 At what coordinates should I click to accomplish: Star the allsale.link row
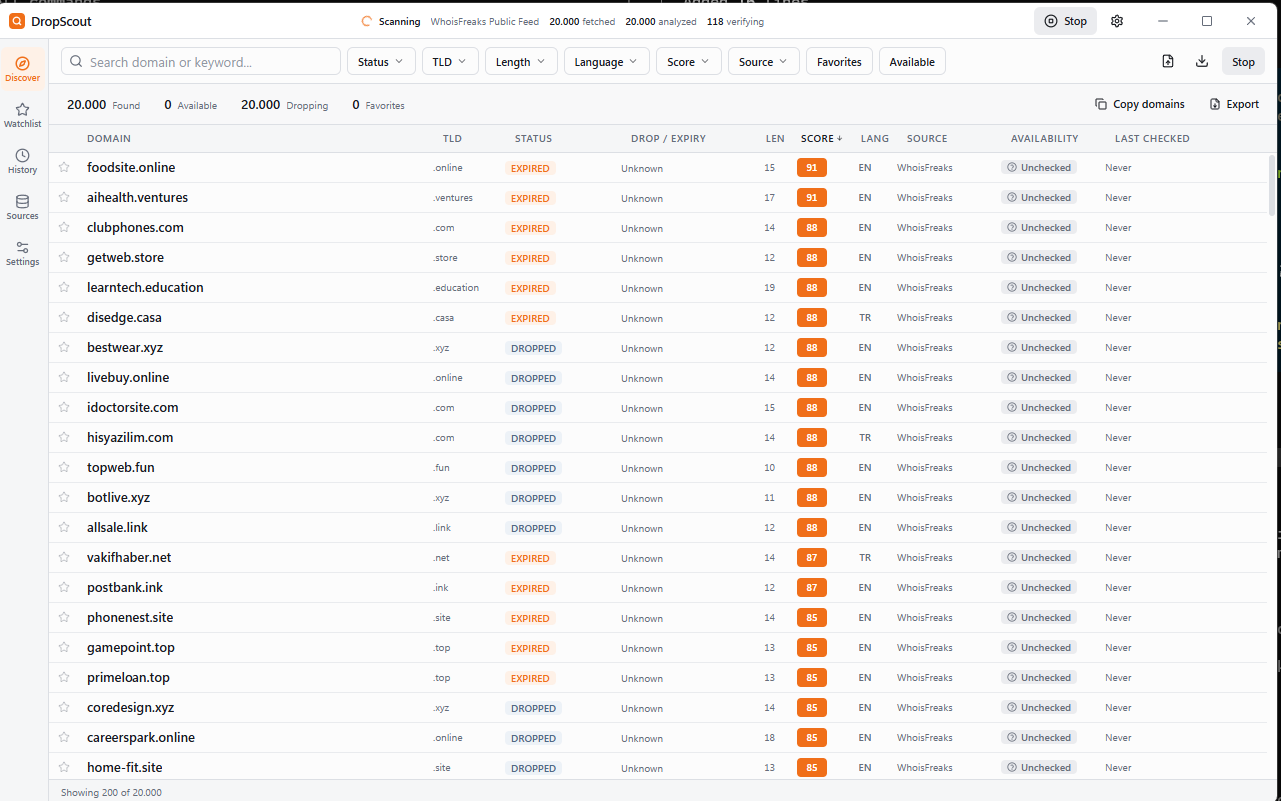[x=64, y=528]
